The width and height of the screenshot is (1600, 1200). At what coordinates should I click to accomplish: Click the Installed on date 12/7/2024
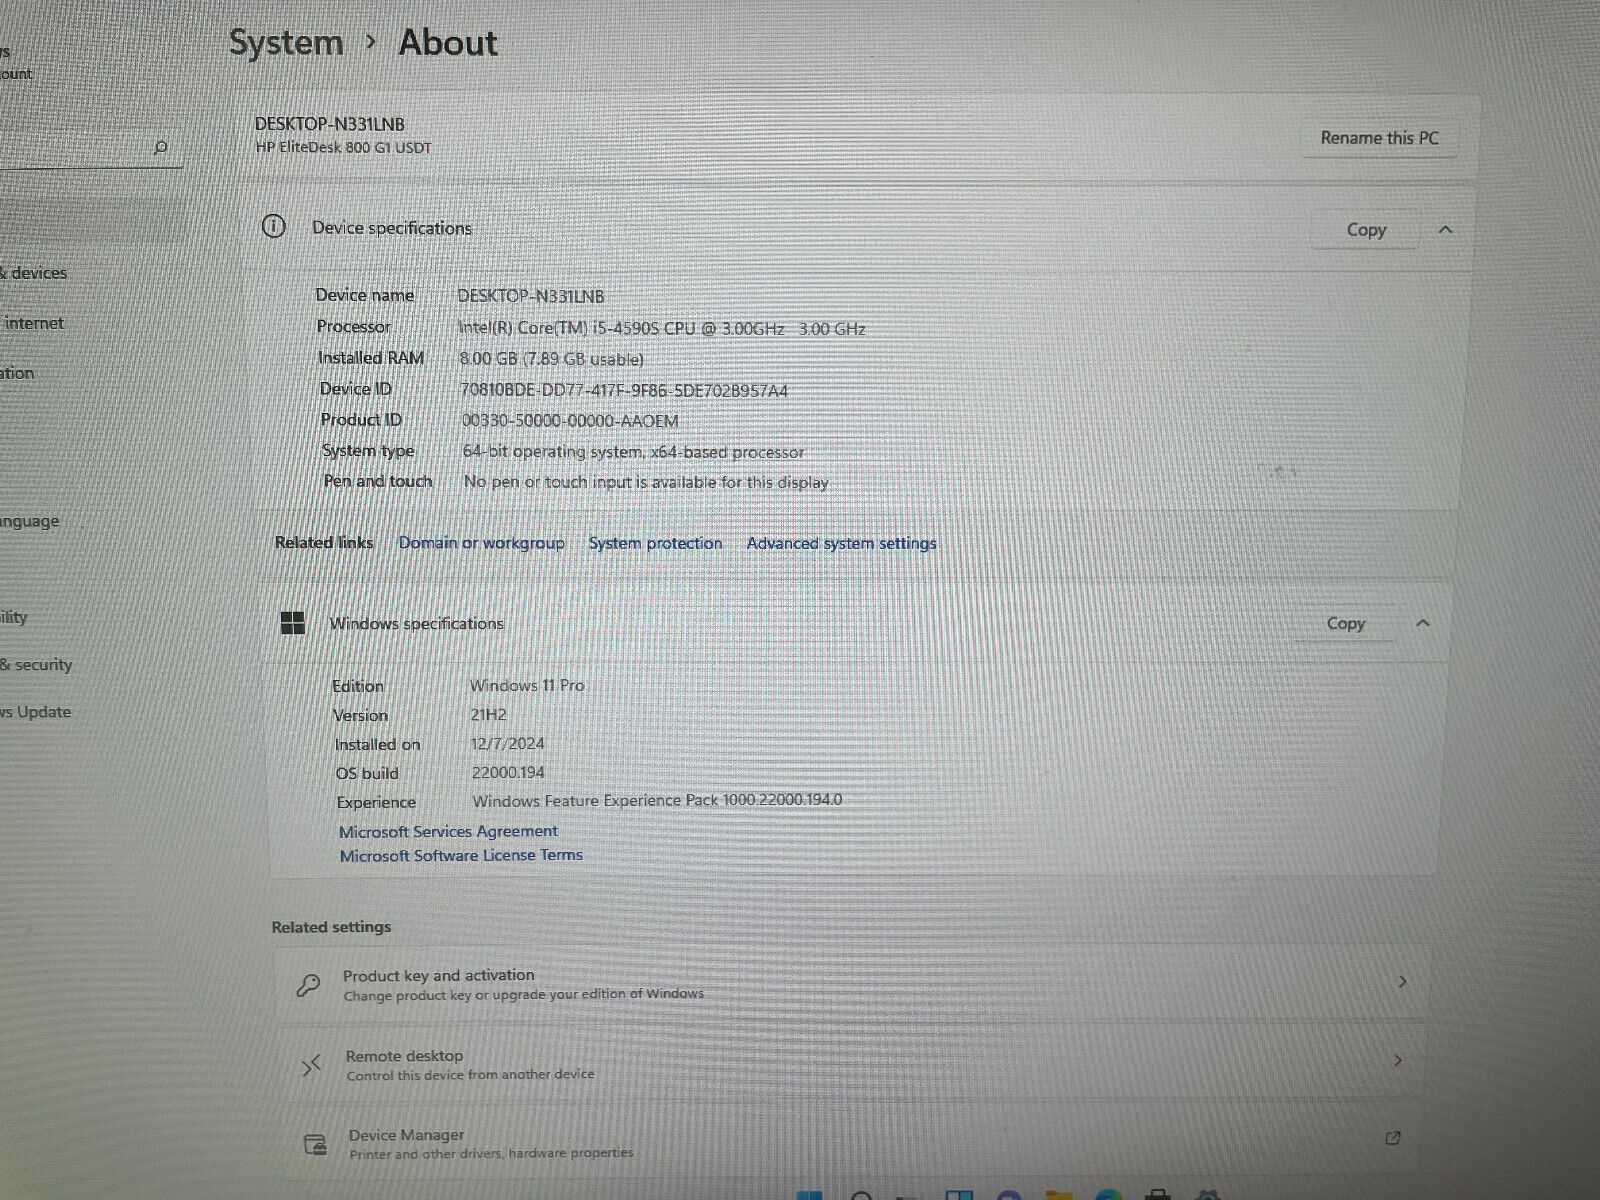pyautogui.click(x=508, y=743)
